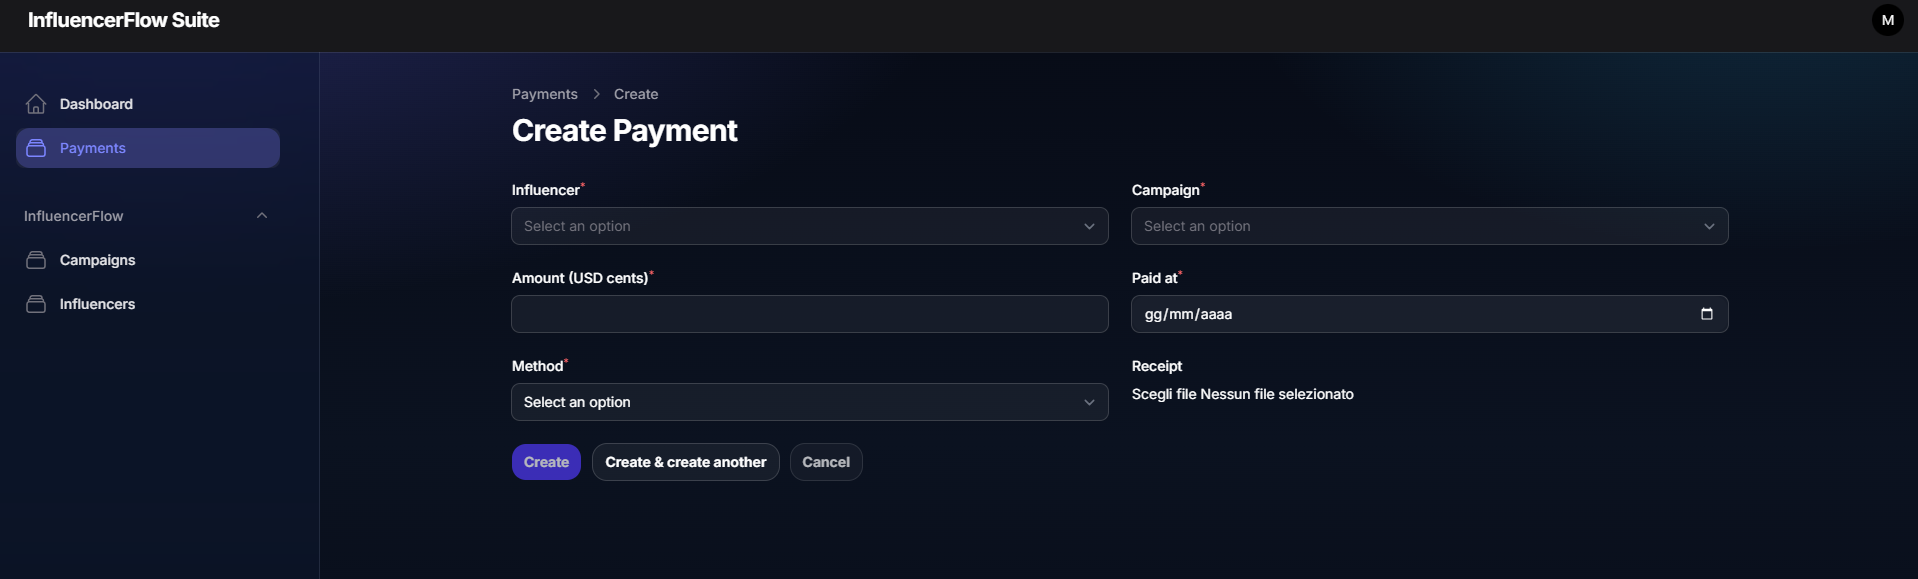Click the Receipt label

coord(1157,366)
